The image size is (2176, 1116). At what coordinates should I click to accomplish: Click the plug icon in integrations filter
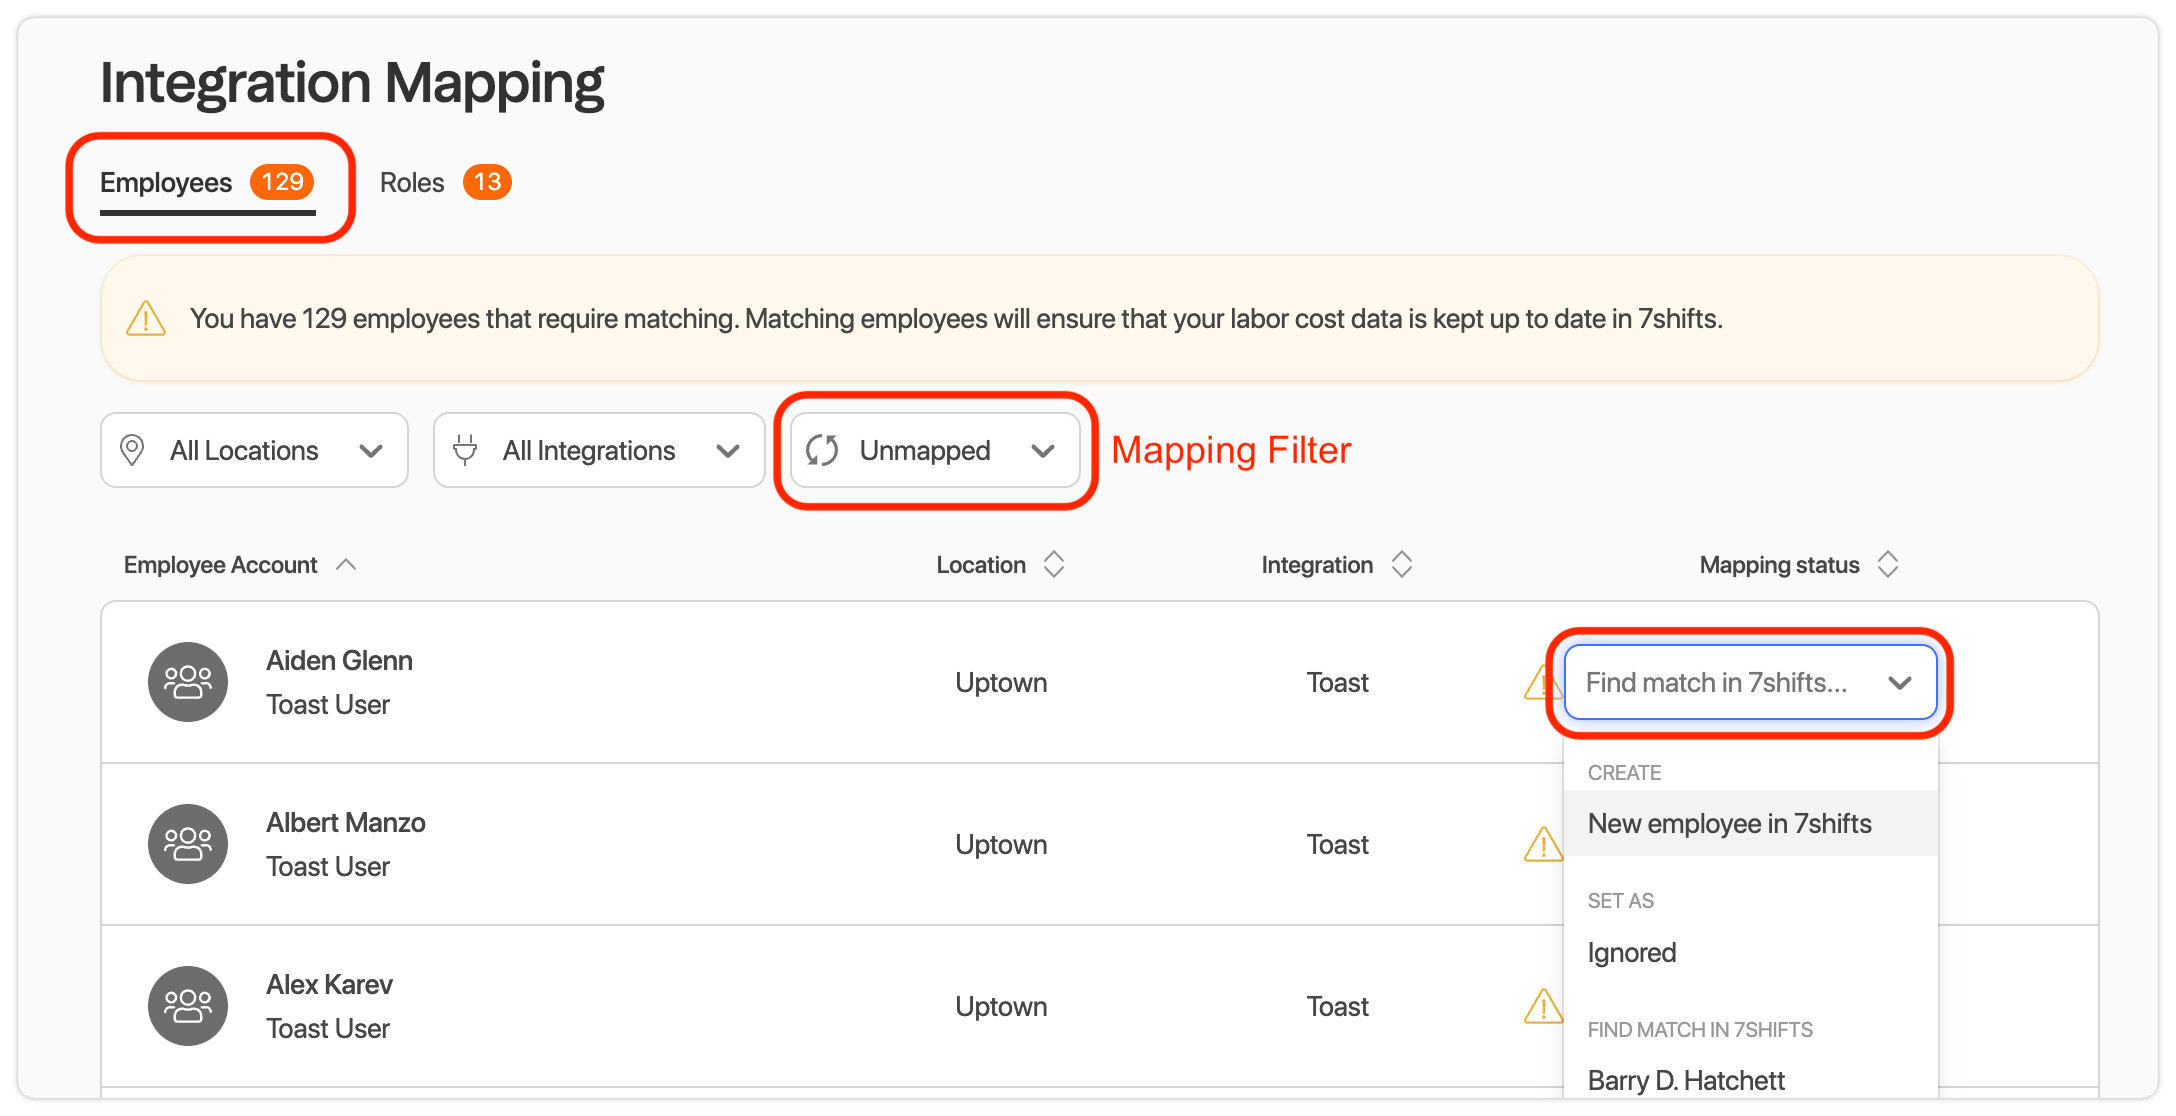pos(465,450)
